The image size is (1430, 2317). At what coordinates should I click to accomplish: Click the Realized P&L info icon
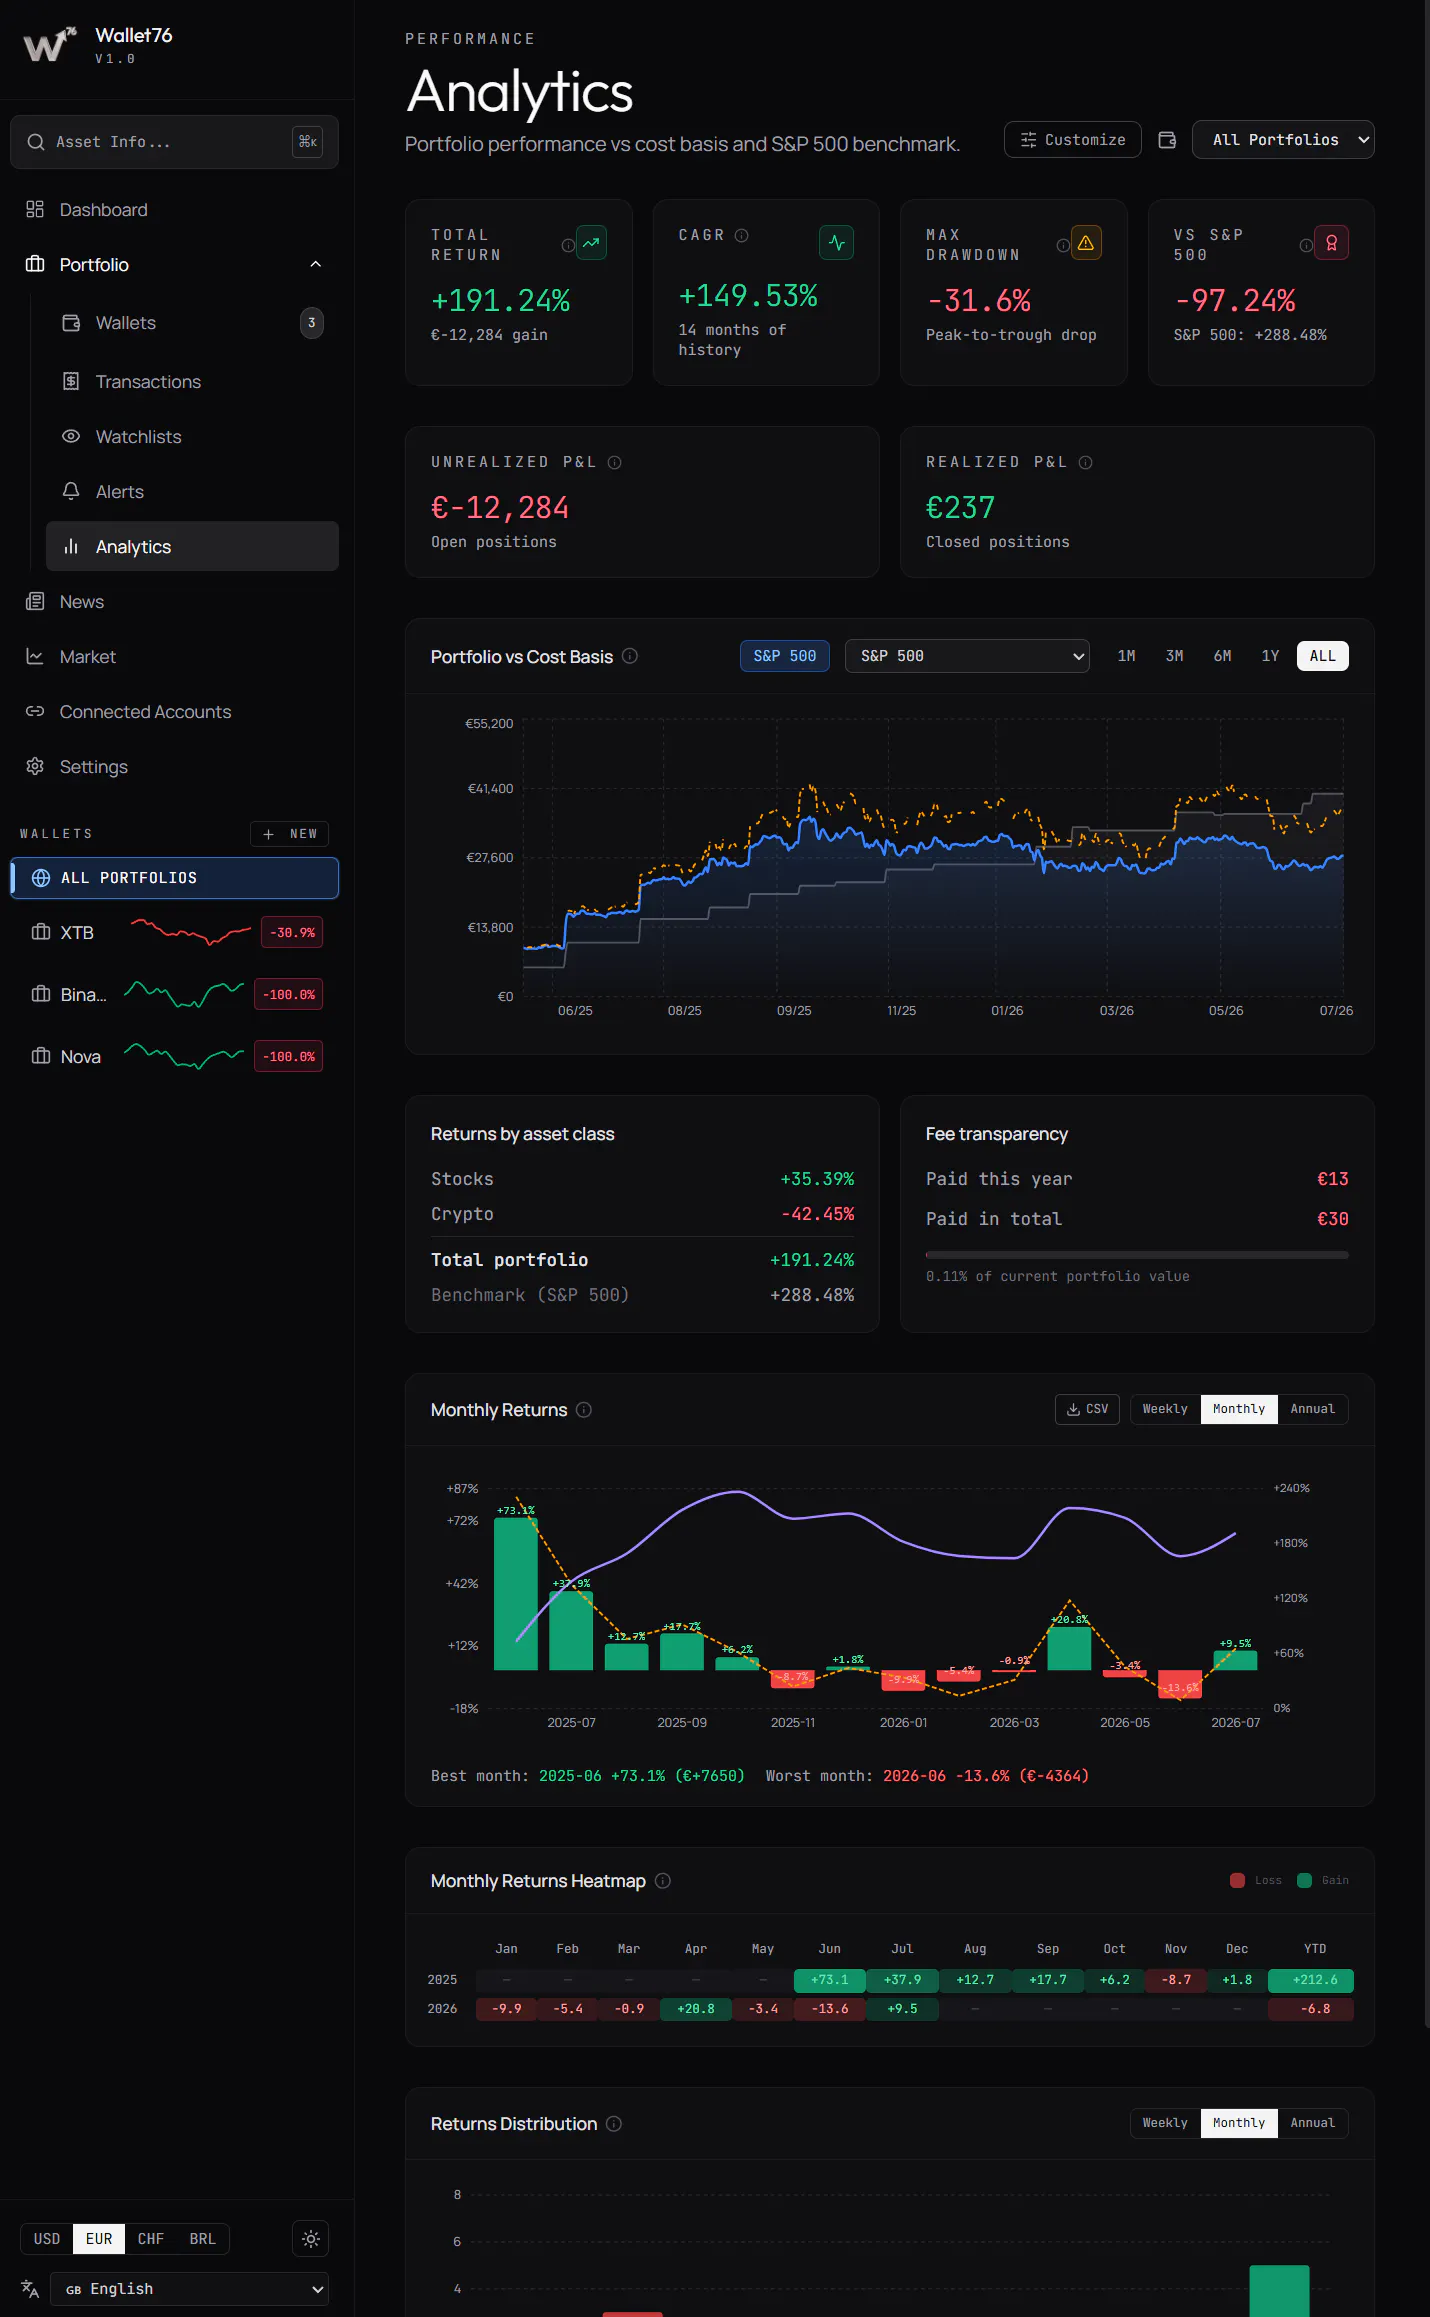coord(1086,462)
